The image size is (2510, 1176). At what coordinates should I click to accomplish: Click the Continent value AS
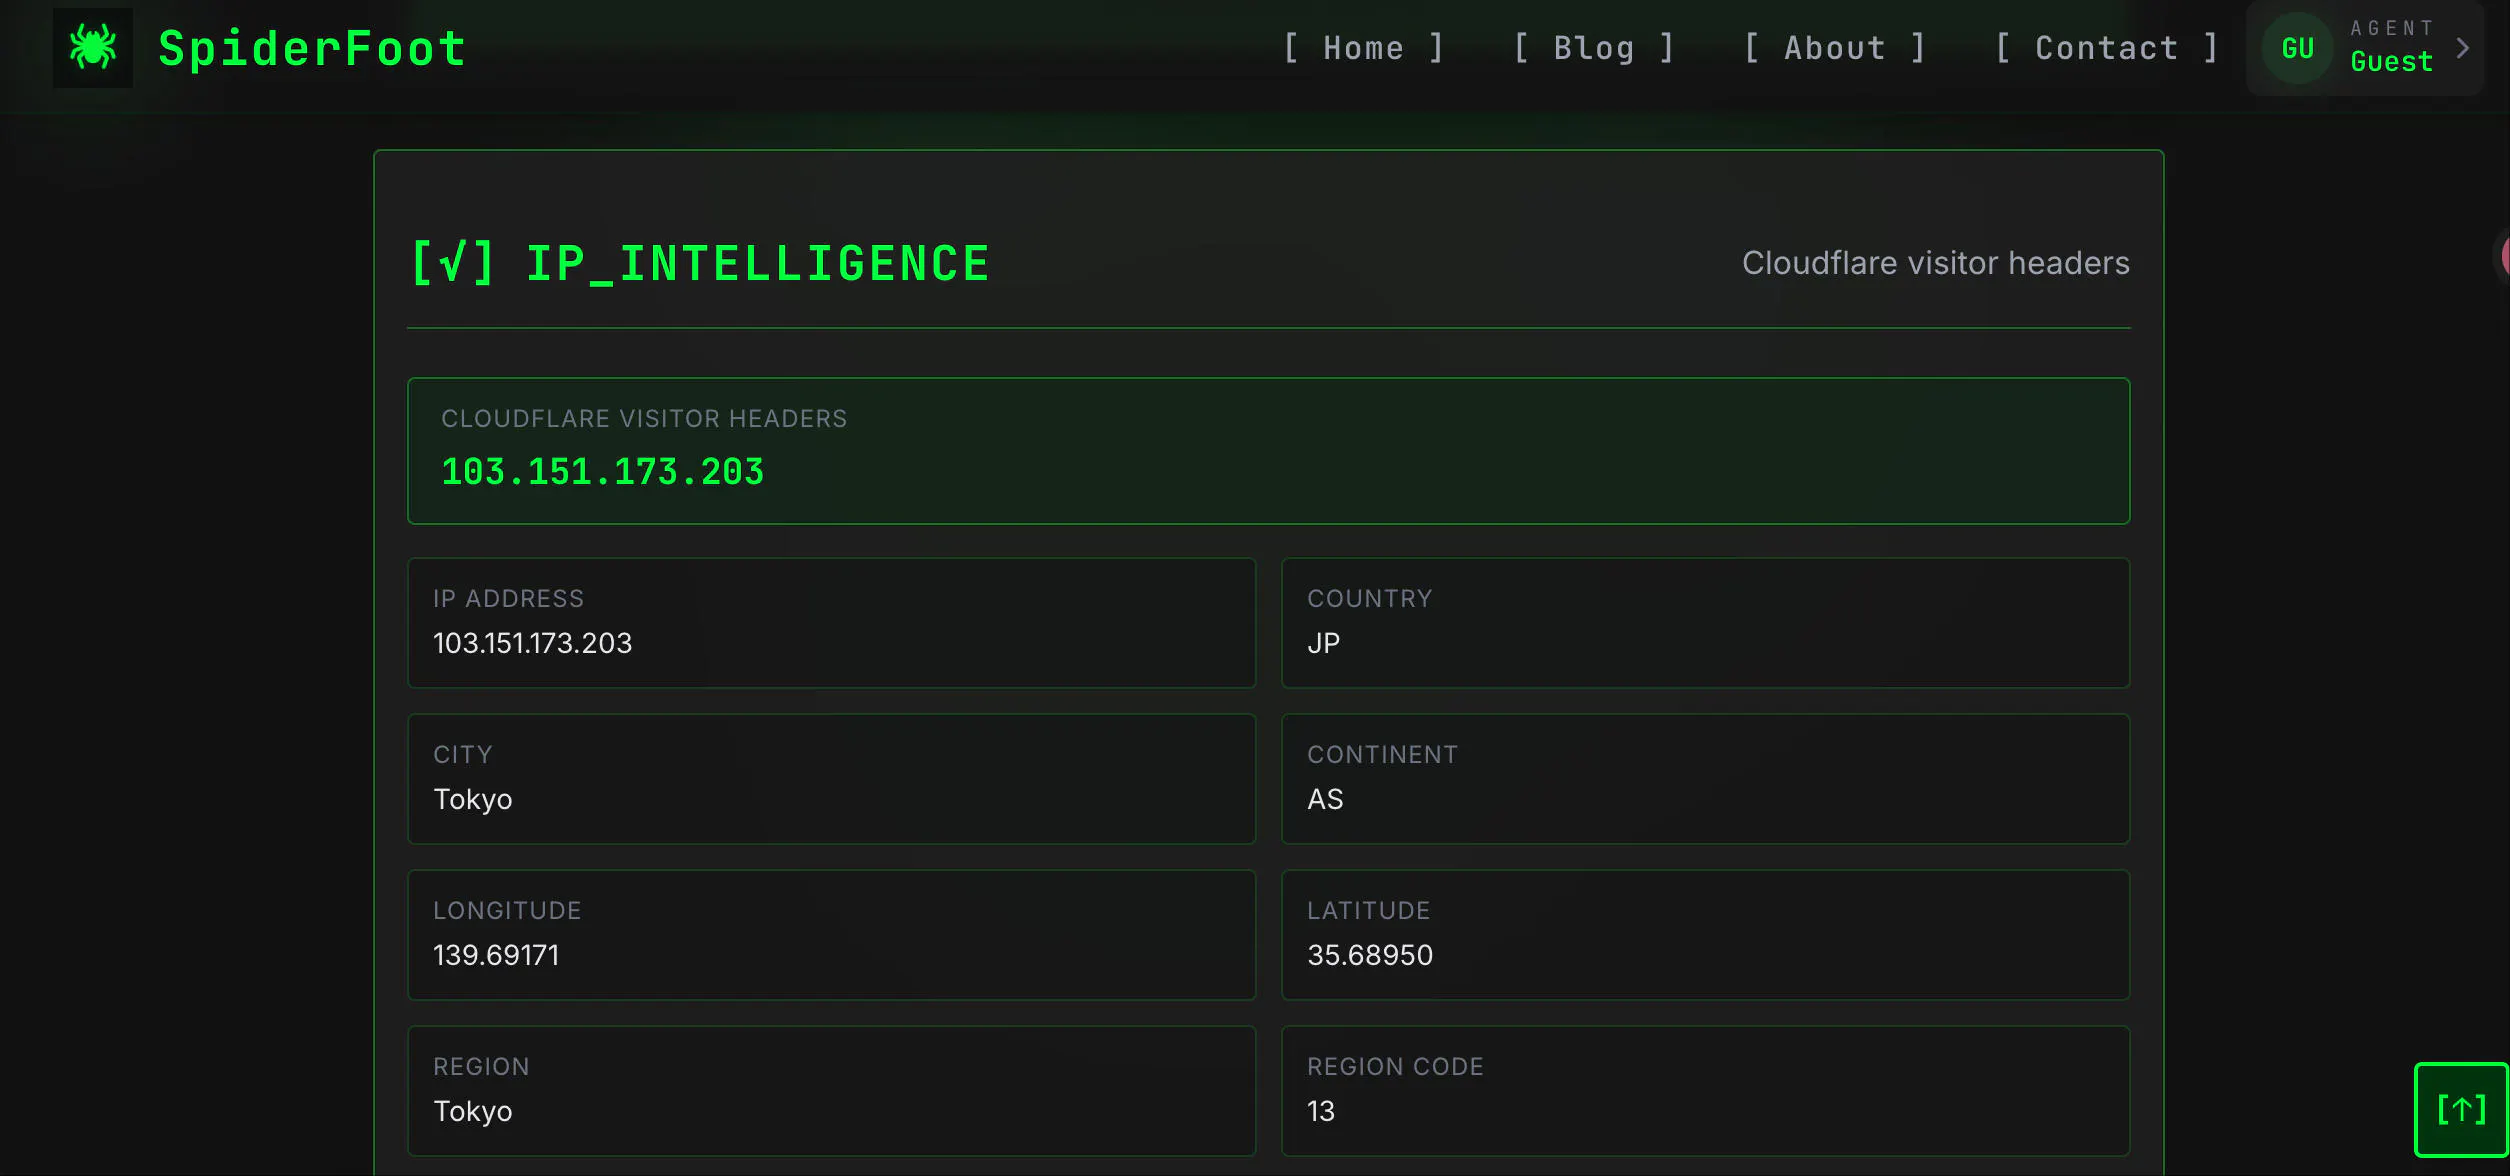tap(1325, 799)
